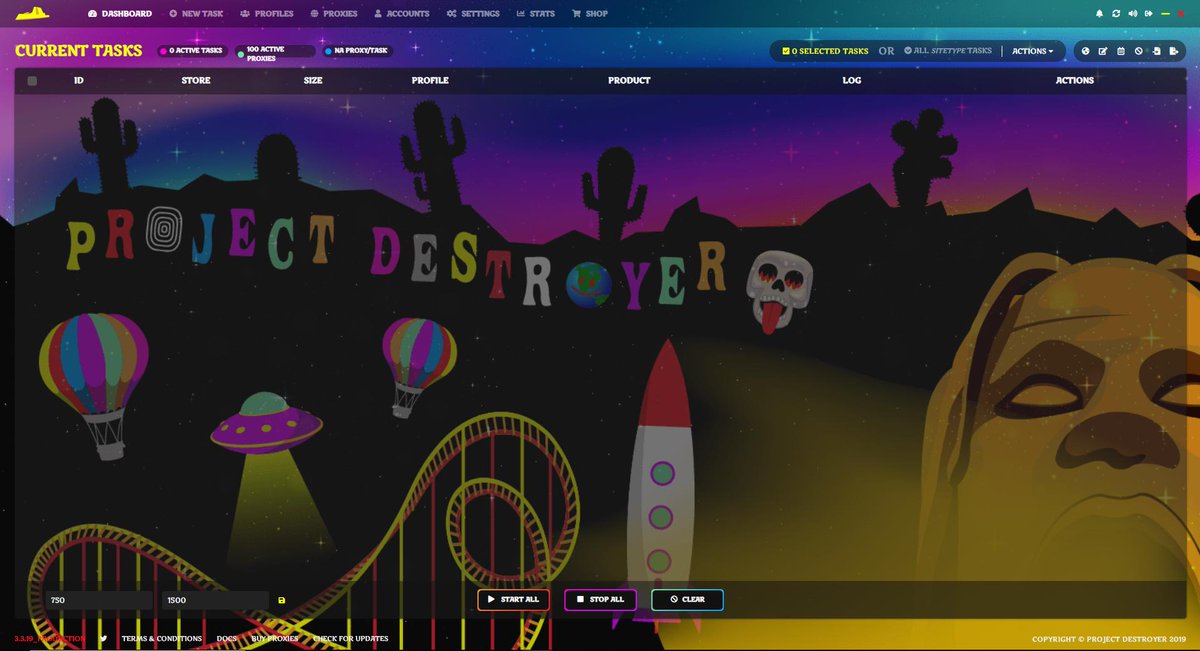Viewport: 1200px width, 651px height.
Task: Open the Twitter bird link in footer
Action: 103,638
